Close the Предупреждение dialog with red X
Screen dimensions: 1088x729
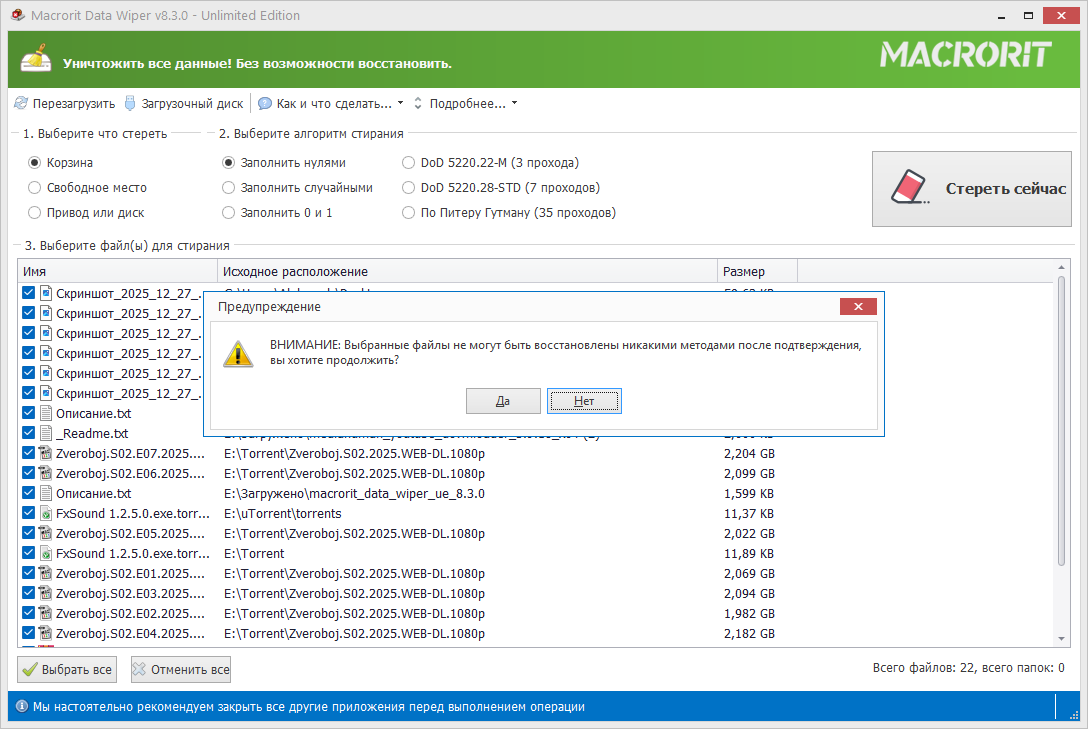click(858, 307)
